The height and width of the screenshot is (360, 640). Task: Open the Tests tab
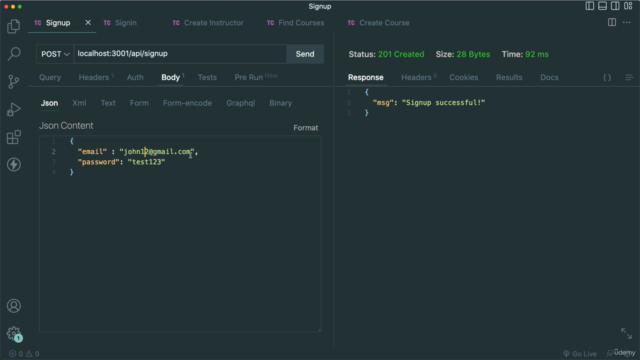[x=207, y=78]
